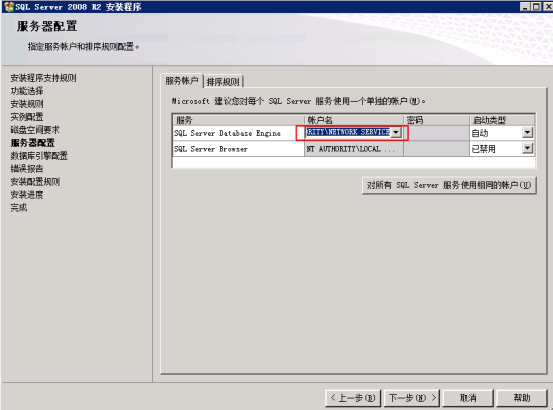Click the 启动类型 column header

click(502, 120)
